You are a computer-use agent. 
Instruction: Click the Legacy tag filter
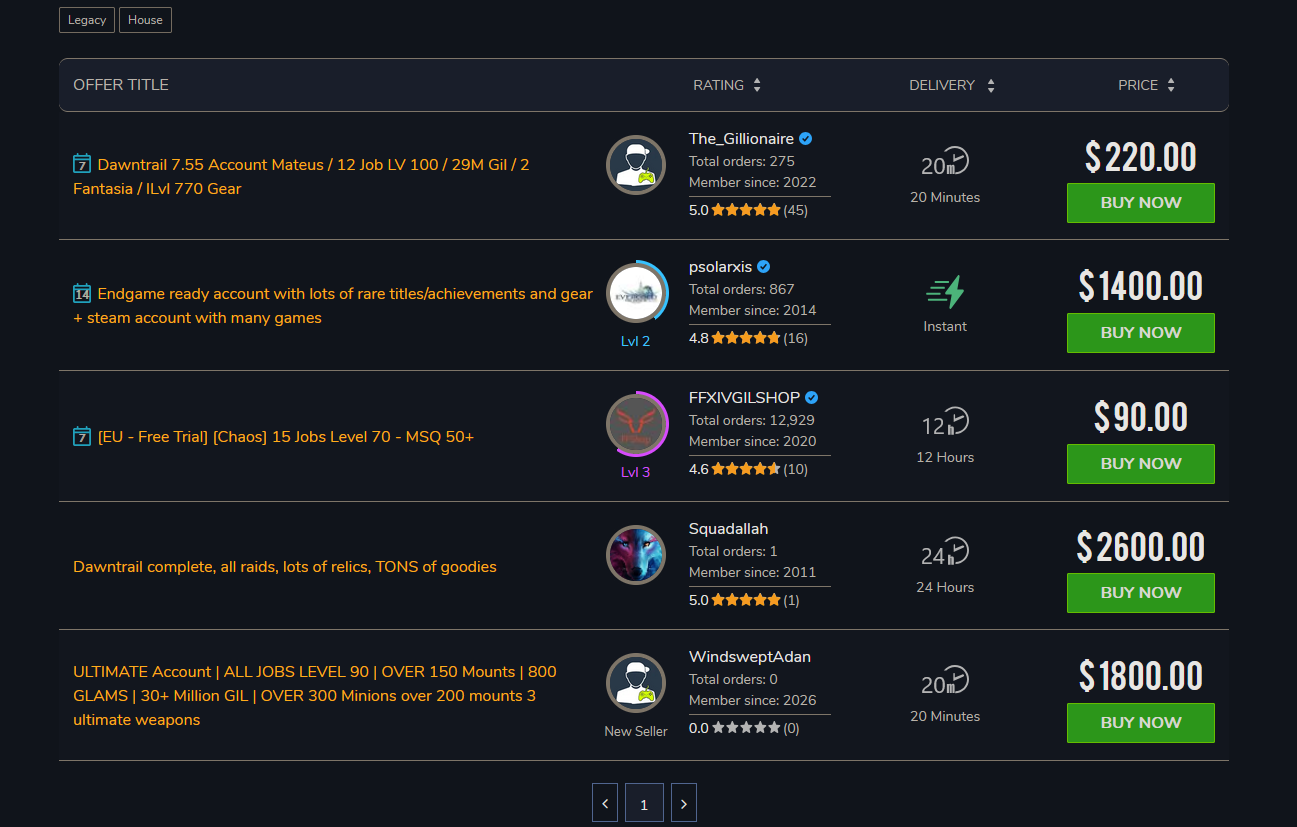pyautogui.click(x=87, y=20)
